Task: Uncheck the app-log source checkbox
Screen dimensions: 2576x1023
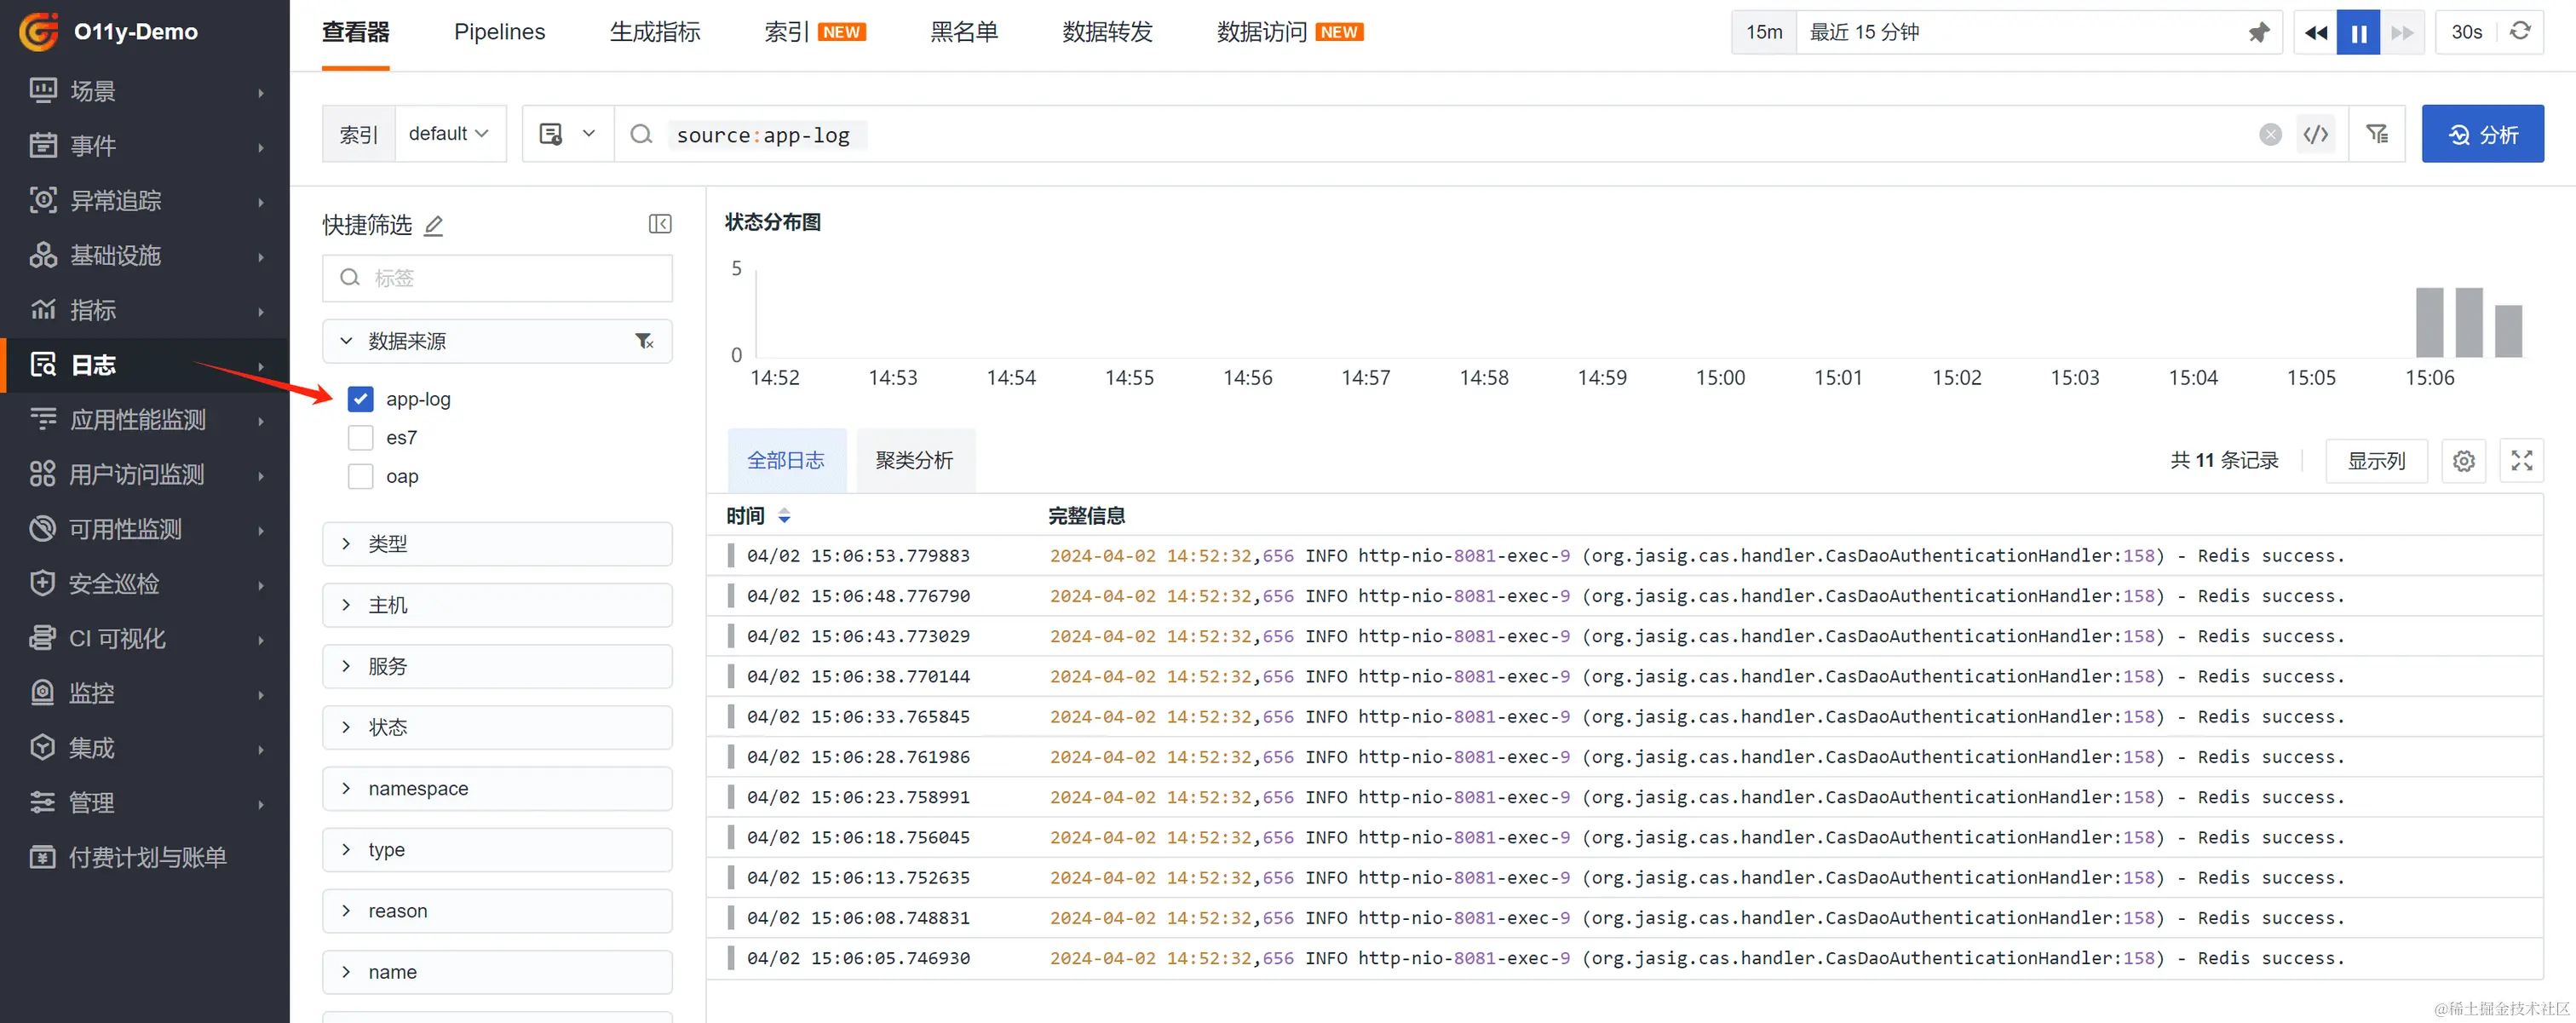Action: (360, 399)
